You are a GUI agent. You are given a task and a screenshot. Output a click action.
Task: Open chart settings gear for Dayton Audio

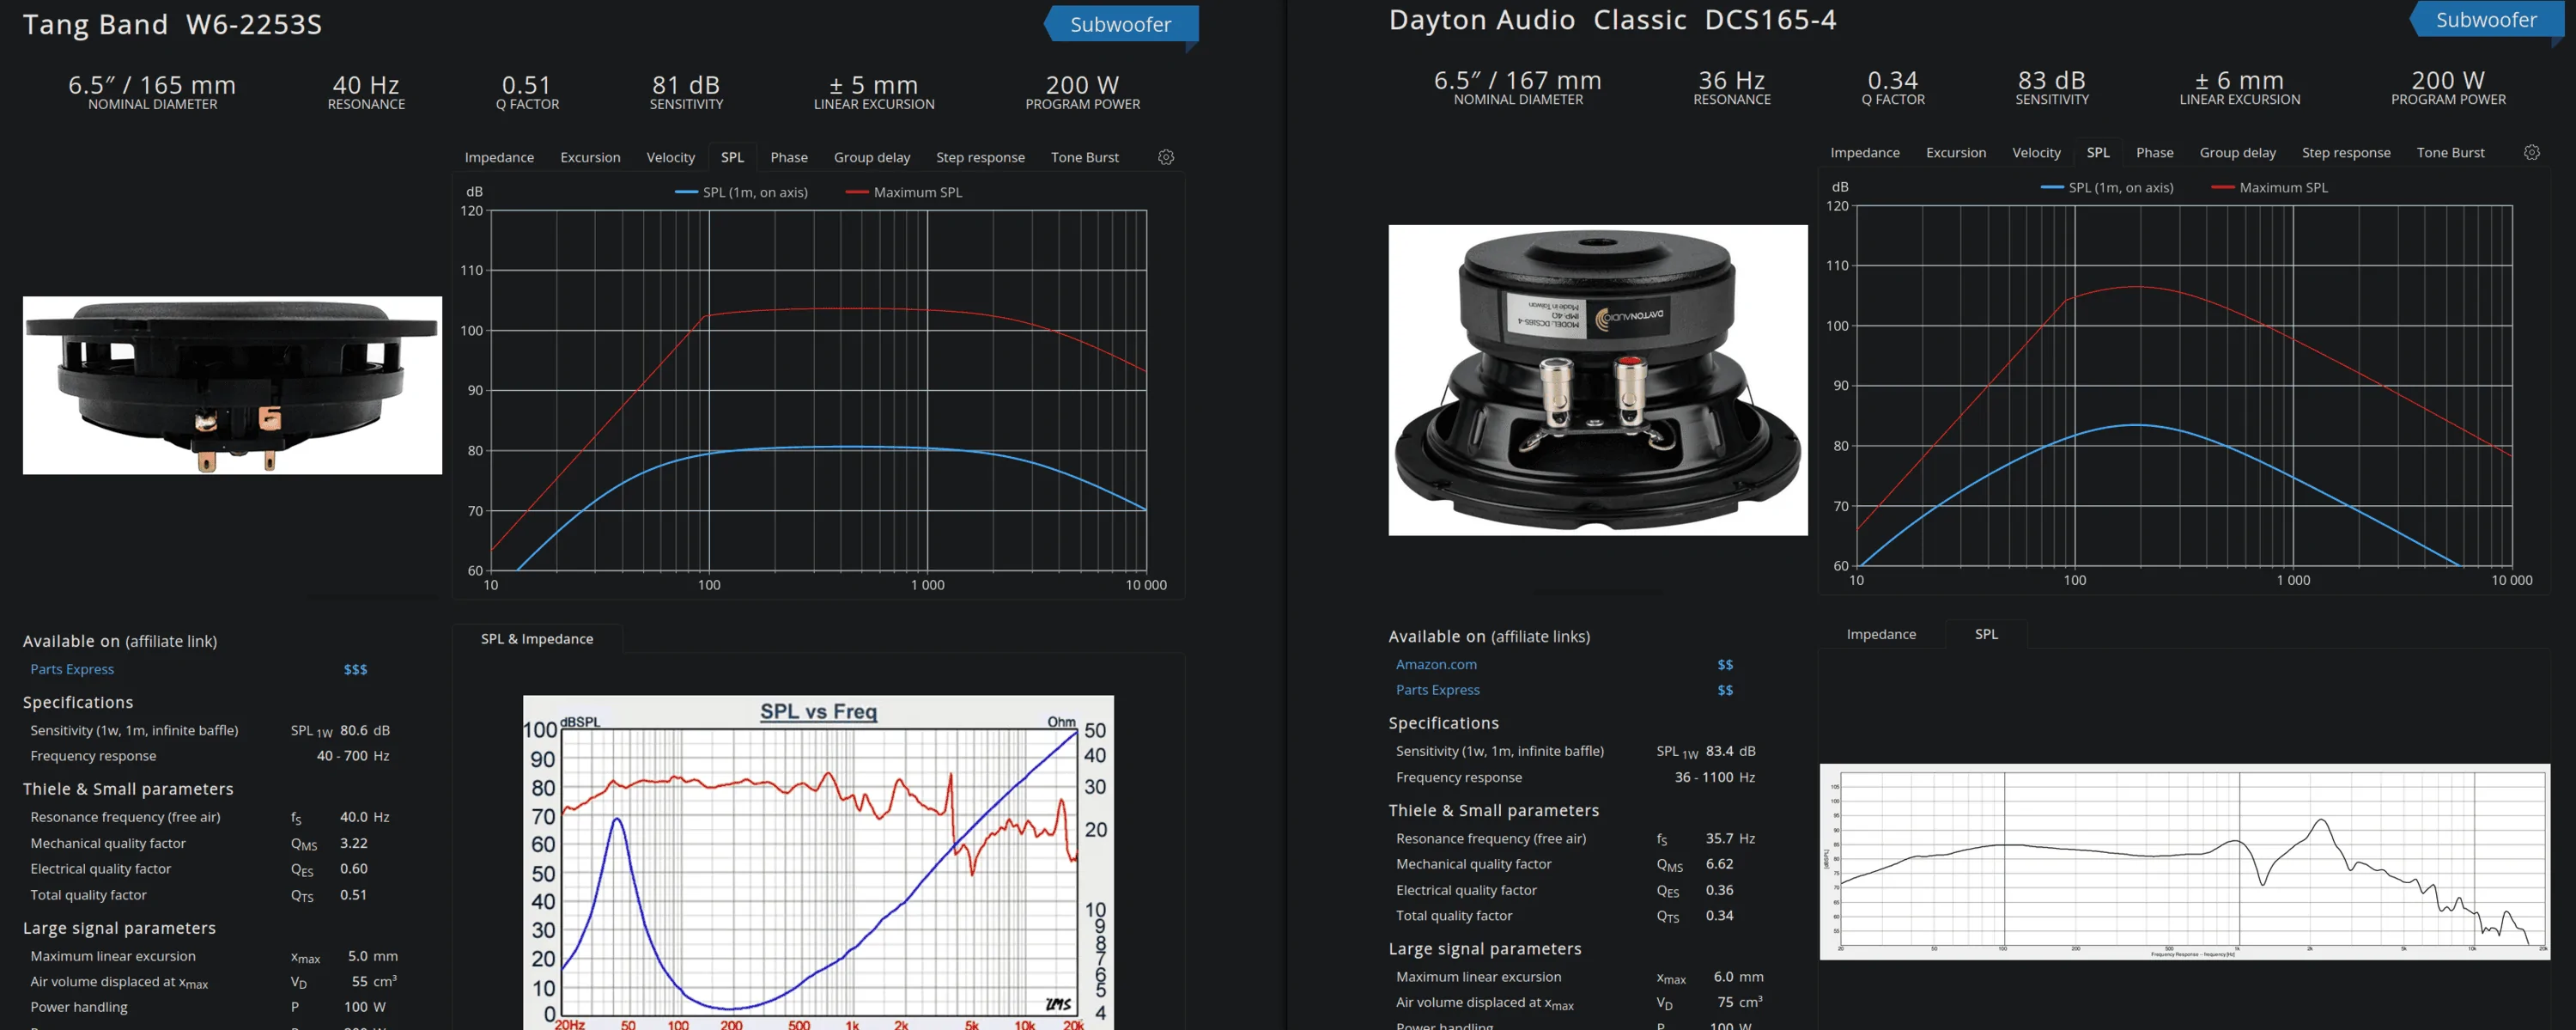click(2532, 152)
